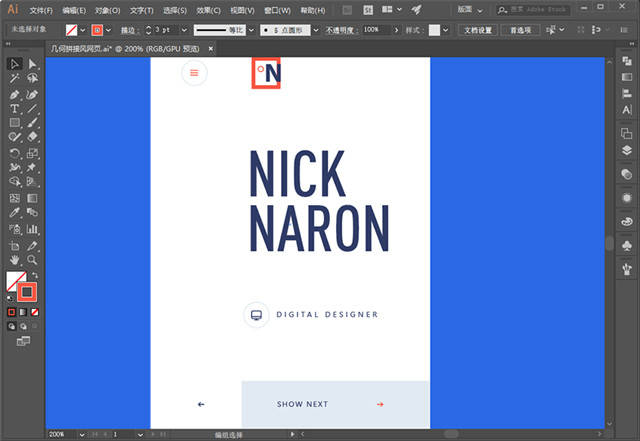
Task: Select the Zoom magnifier tool
Action: (33, 259)
